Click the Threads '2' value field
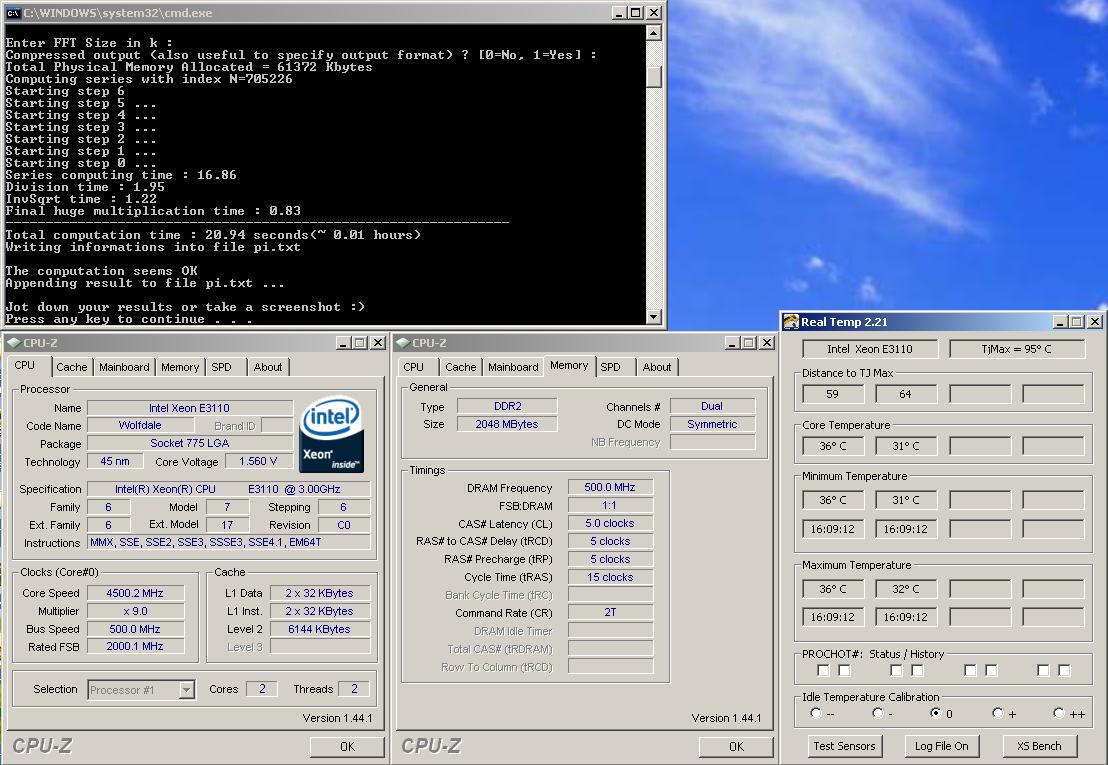The image size is (1108, 765). pos(354,689)
